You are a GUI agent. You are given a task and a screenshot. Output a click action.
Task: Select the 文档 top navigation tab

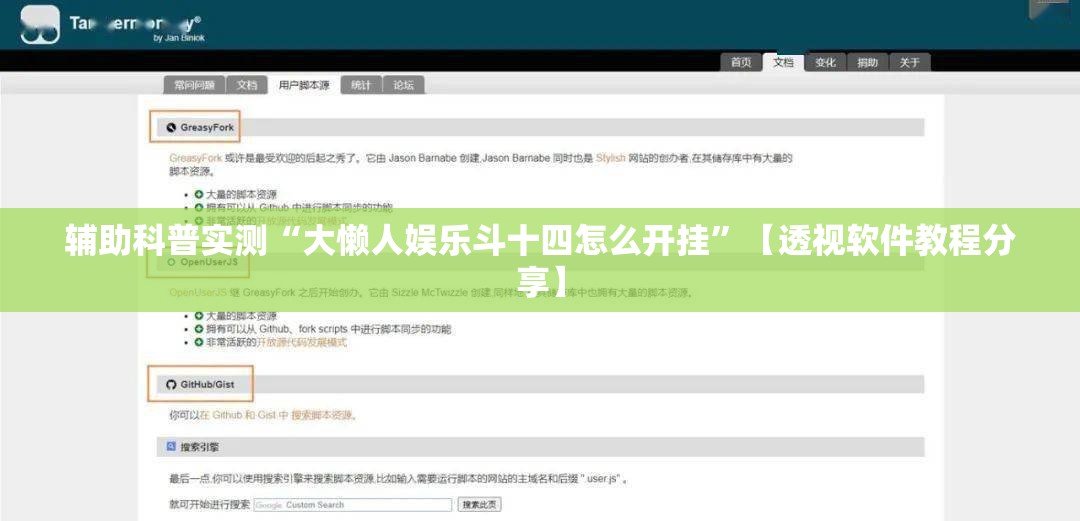[x=783, y=63]
